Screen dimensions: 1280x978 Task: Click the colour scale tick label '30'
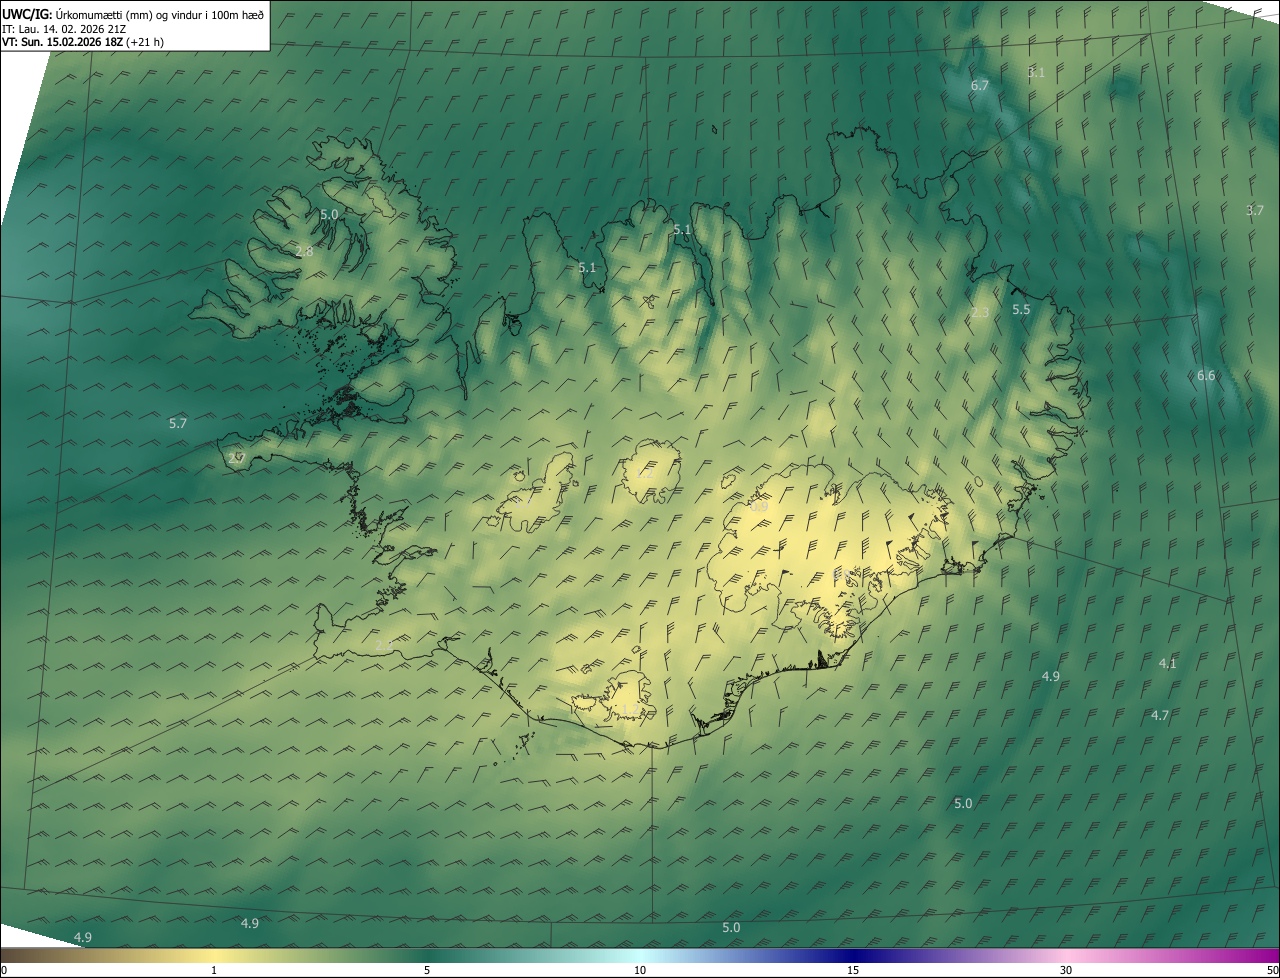click(1066, 970)
